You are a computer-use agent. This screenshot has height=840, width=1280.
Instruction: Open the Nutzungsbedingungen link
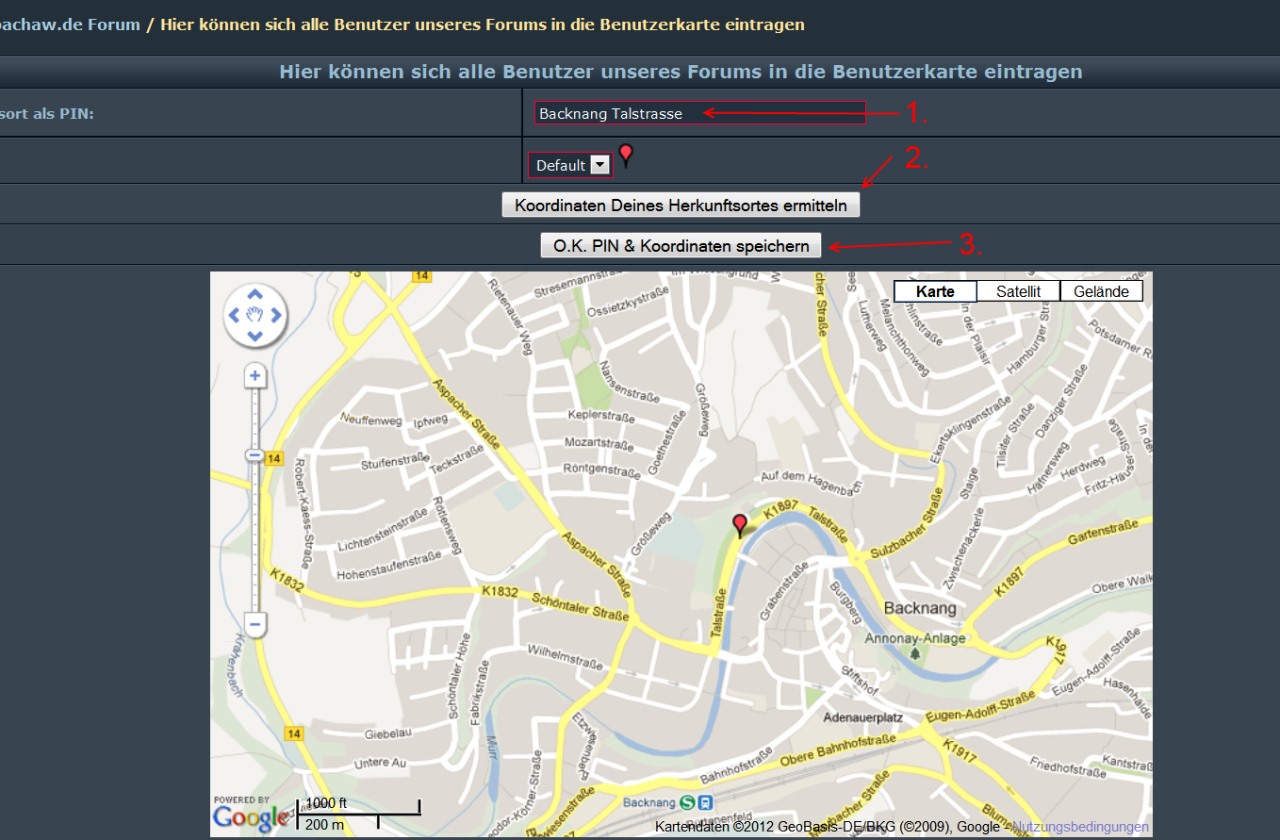(1080, 827)
